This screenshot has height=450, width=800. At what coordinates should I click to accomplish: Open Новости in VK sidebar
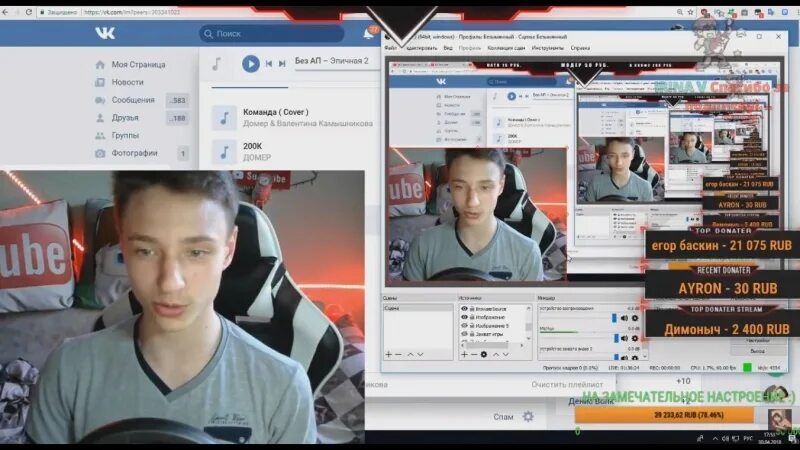[128, 82]
